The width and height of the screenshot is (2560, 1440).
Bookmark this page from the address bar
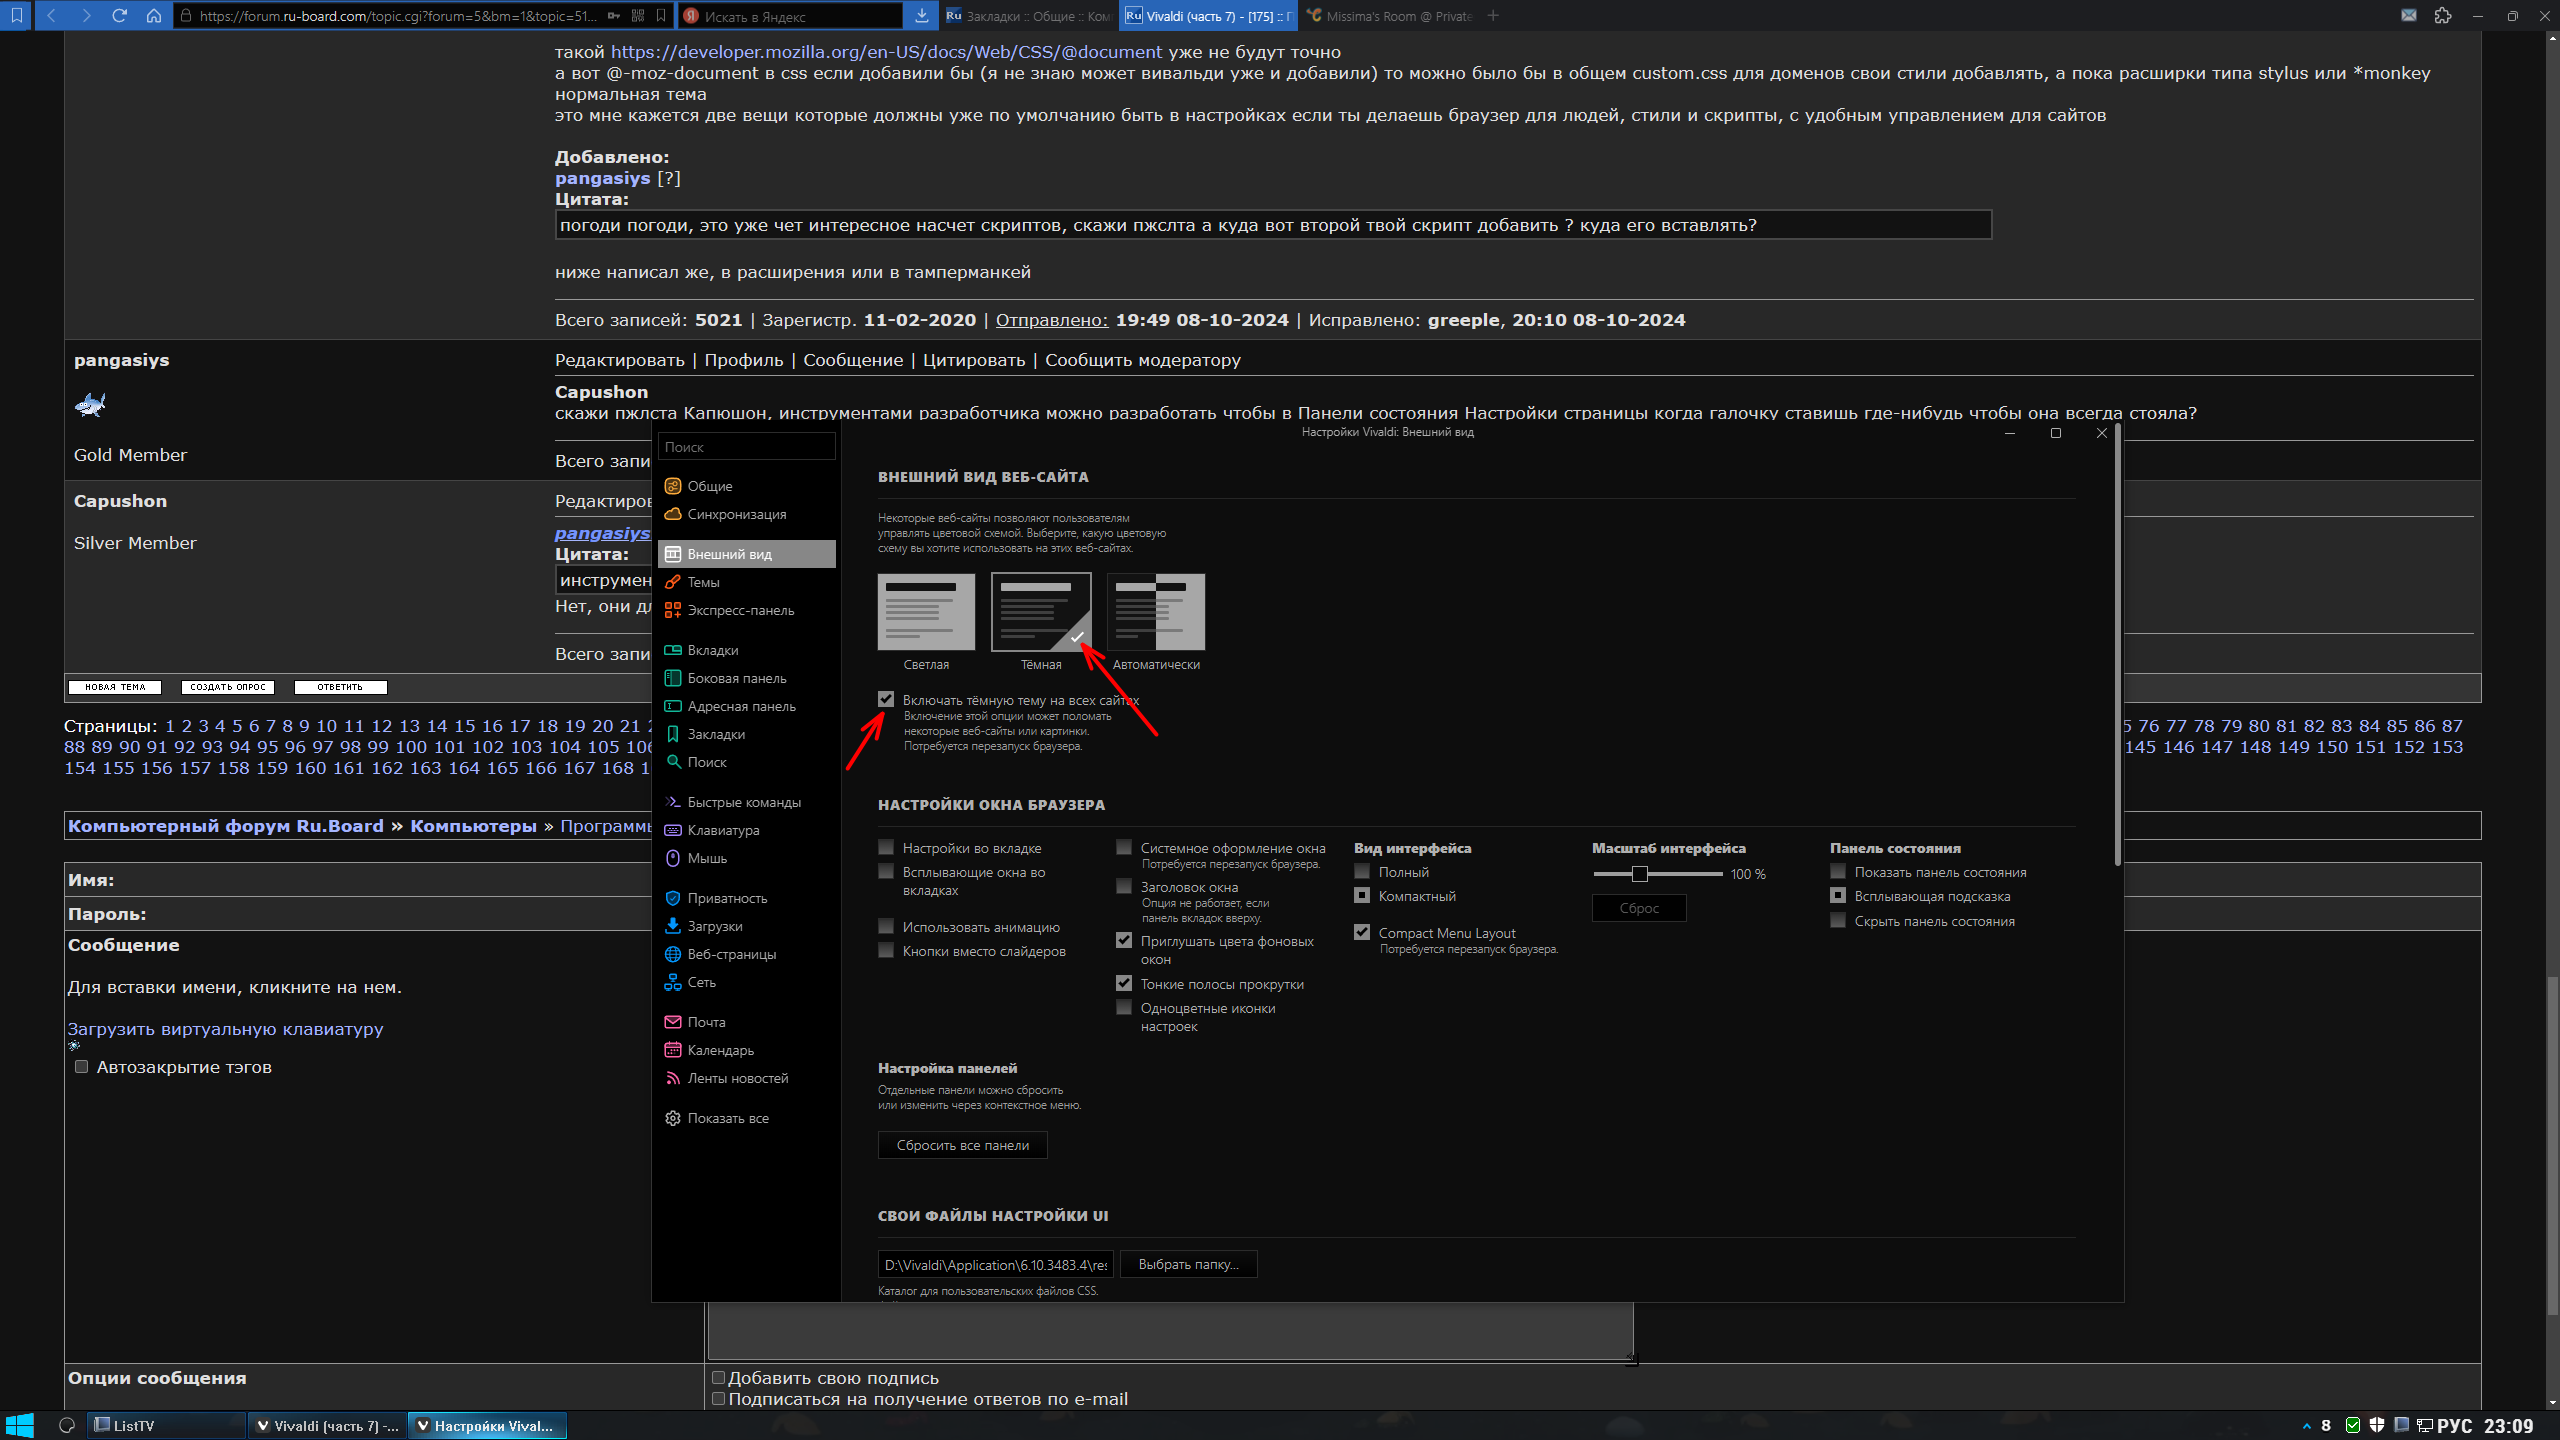pos(661,16)
